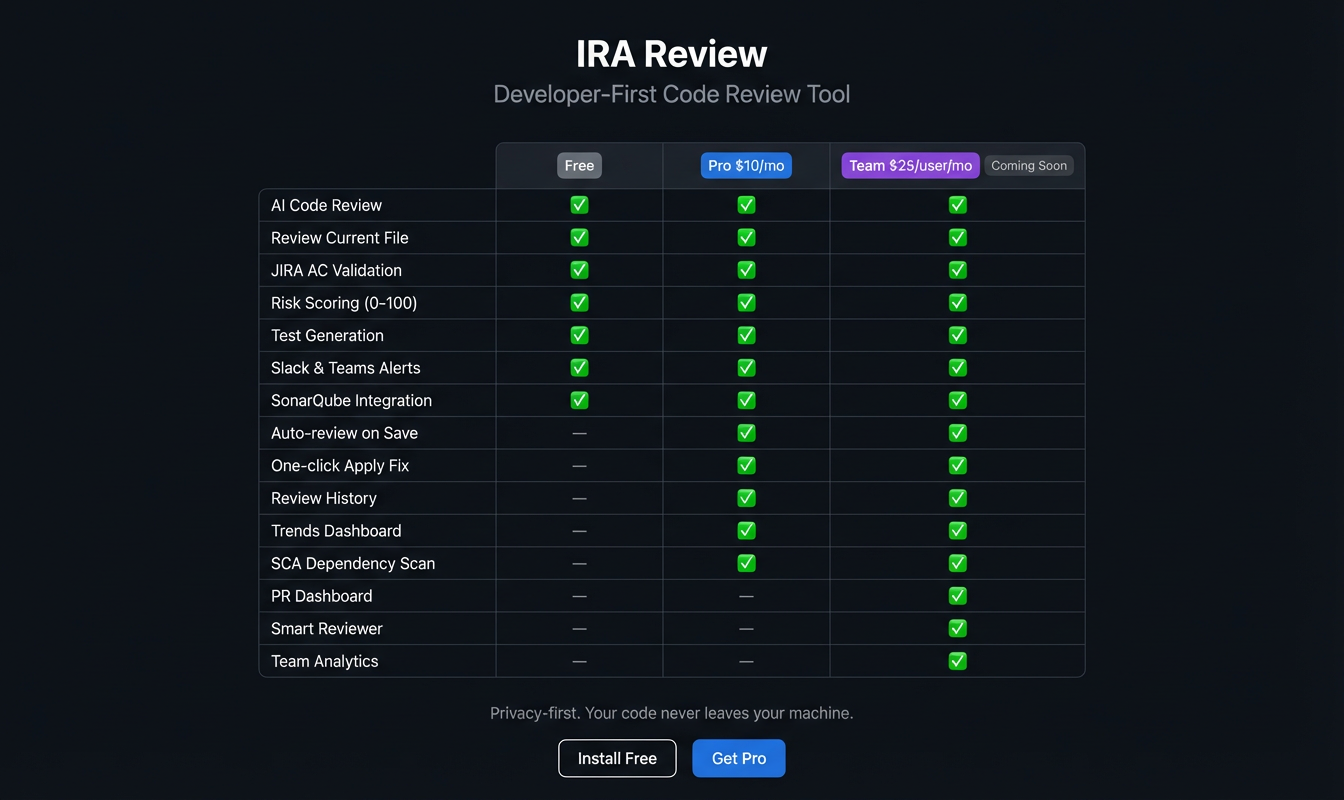Click the Install Free button
Image resolution: width=1344 pixels, height=800 pixels.
(x=617, y=758)
